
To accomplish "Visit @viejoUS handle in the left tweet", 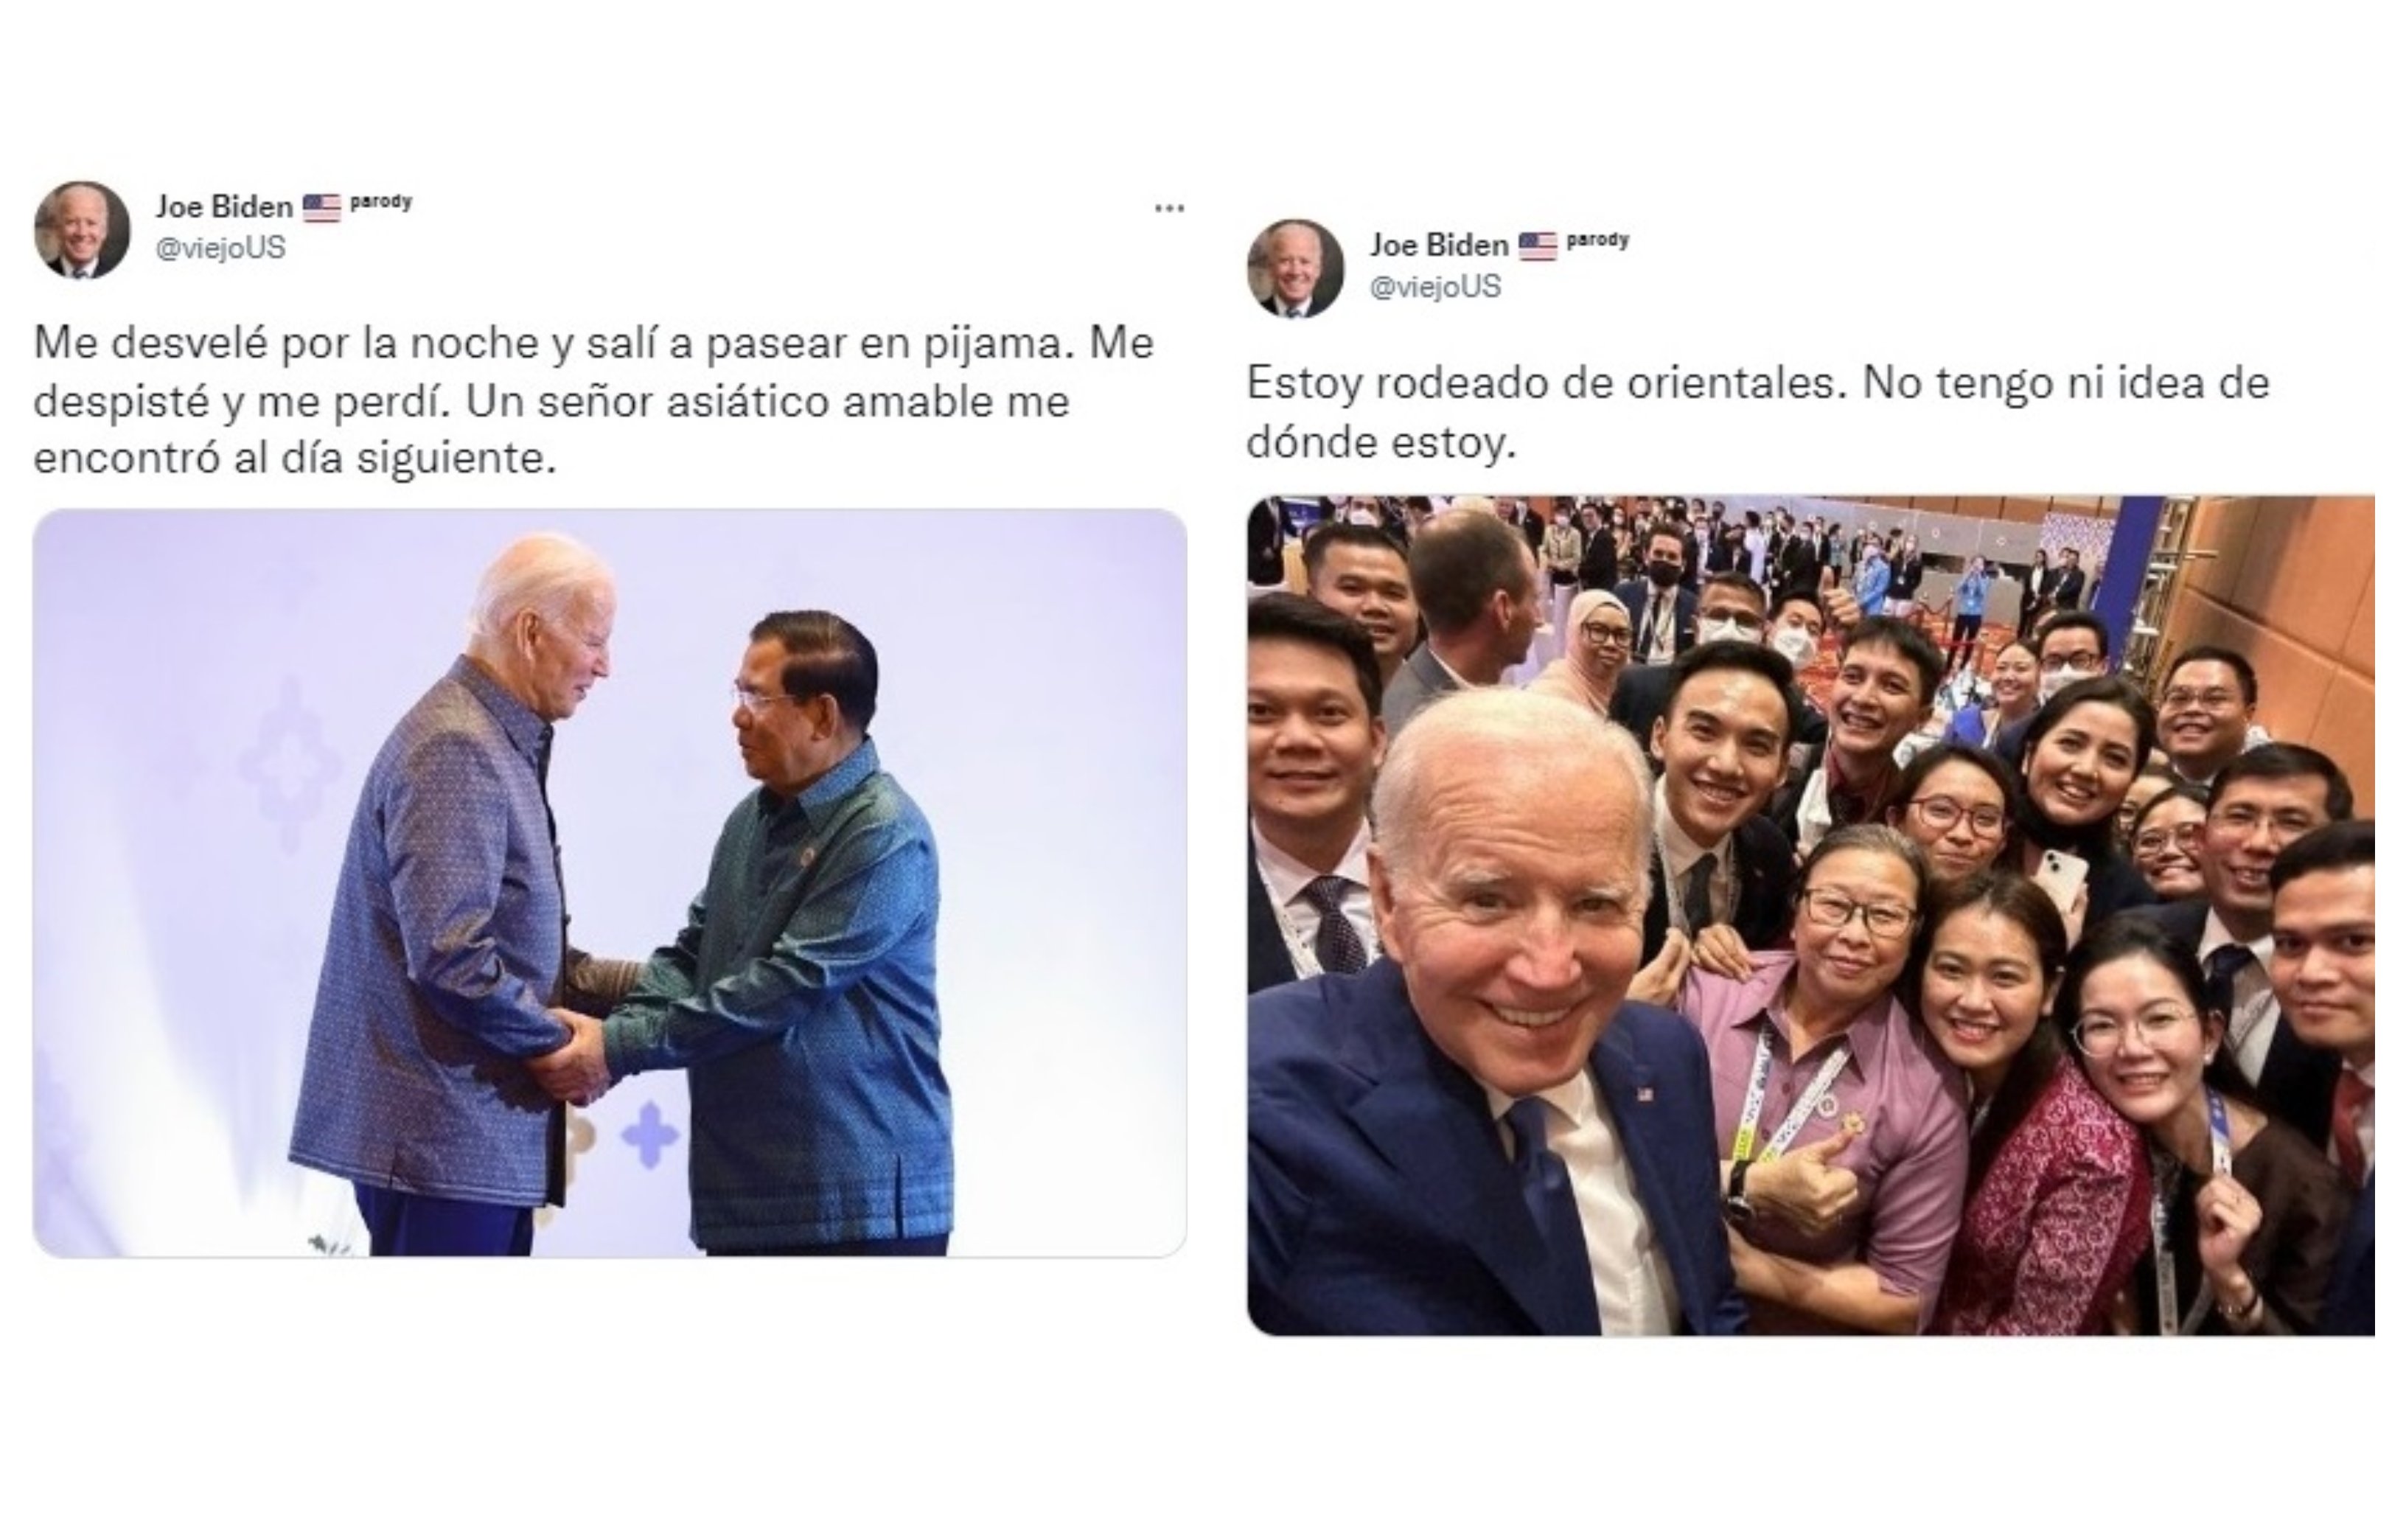I will tap(220, 248).
